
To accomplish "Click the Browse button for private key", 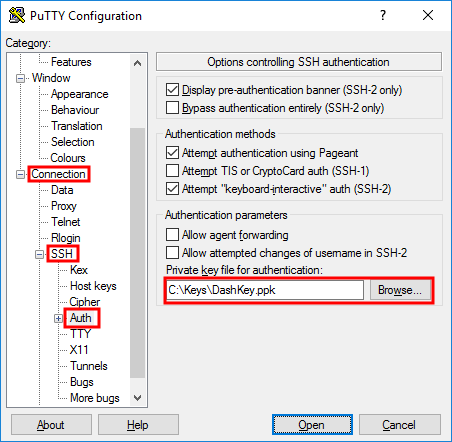I will [x=400, y=290].
